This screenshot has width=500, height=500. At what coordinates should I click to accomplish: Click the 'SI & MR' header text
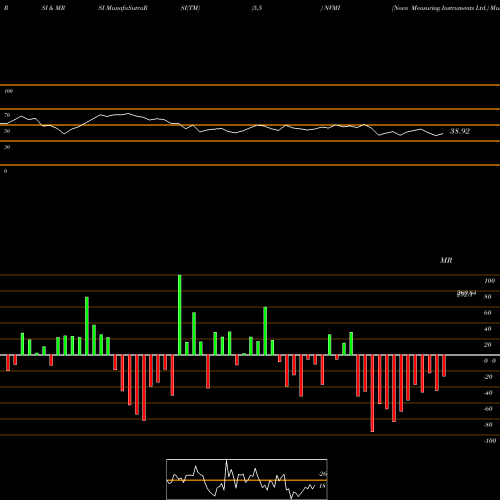tap(53, 8)
